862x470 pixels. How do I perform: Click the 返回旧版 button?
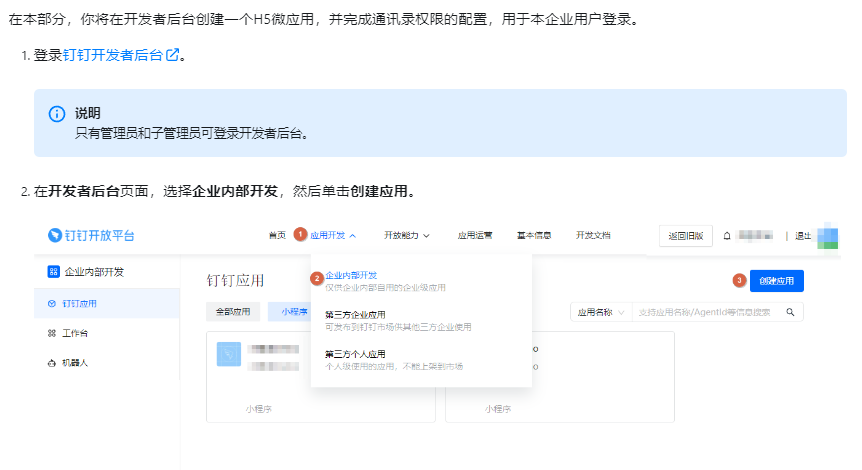[686, 236]
